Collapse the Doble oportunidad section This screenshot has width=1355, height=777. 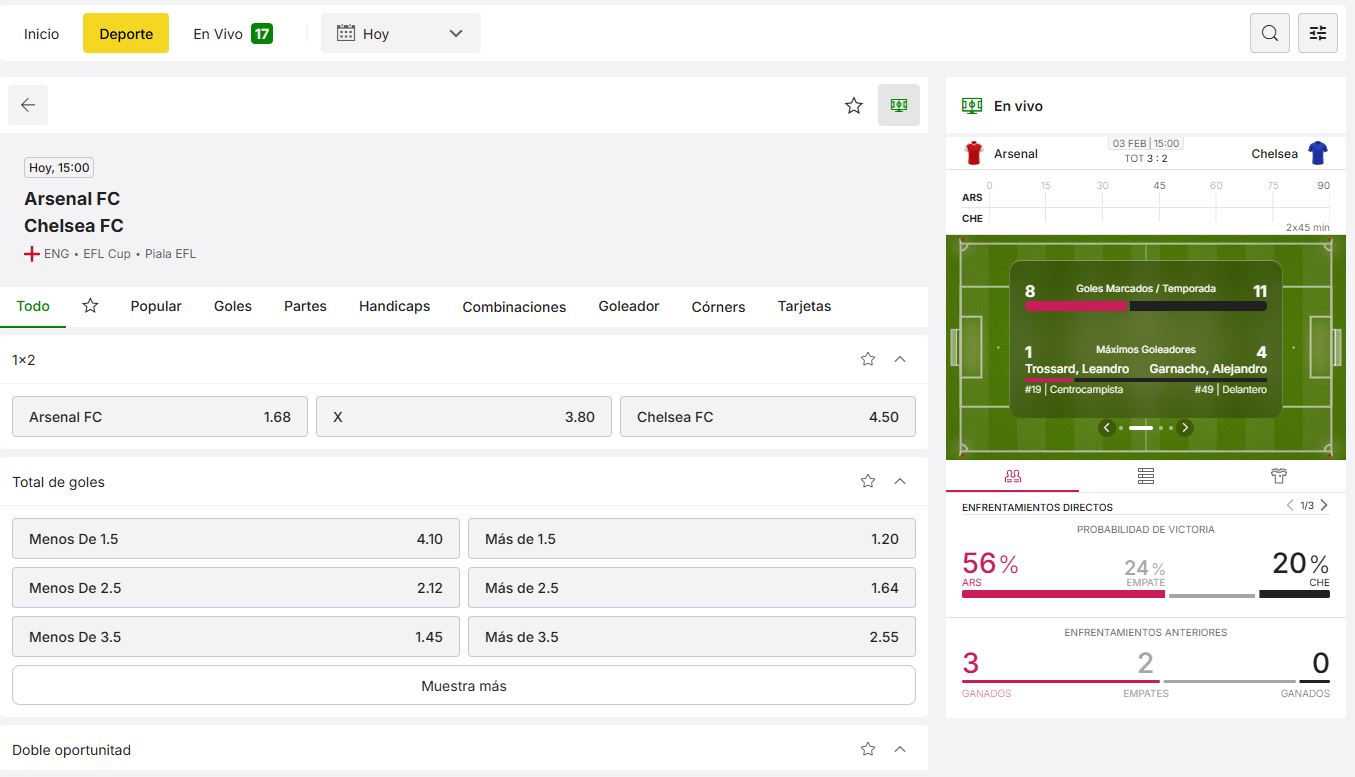(x=900, y=749)
